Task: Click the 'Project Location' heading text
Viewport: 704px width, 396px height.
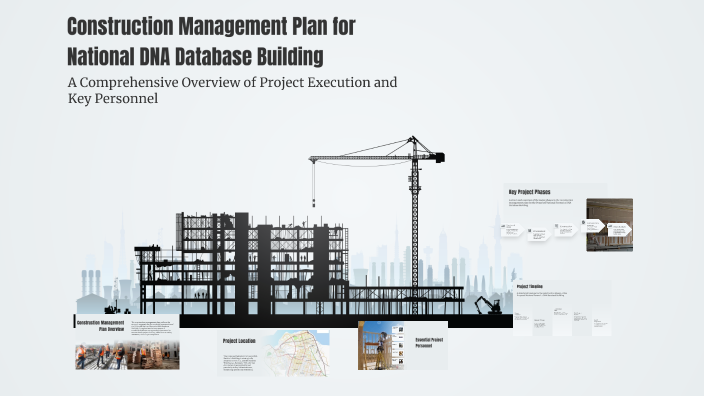Action: point(239,341)
